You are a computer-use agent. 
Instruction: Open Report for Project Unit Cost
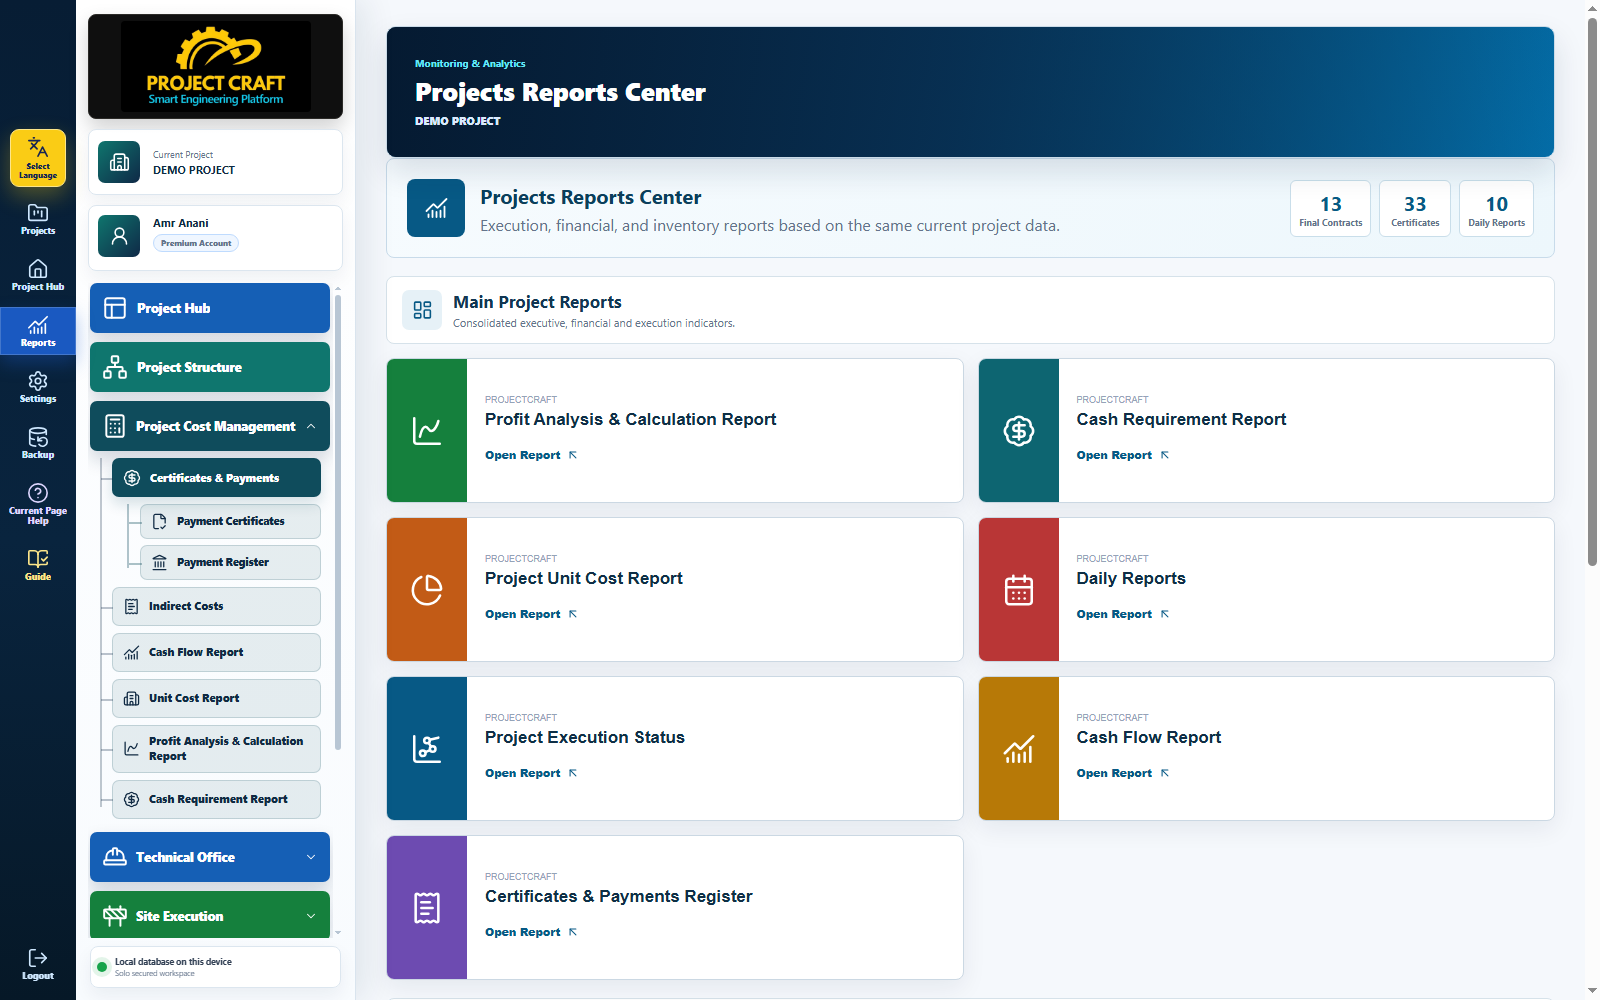(531, 614)
